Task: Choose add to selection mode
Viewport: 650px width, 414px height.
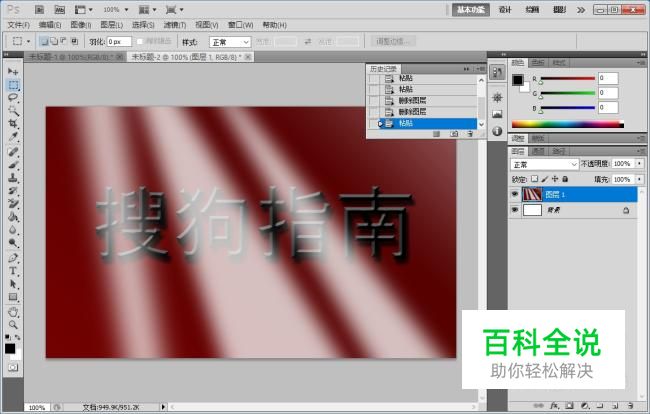Action: 54,41
